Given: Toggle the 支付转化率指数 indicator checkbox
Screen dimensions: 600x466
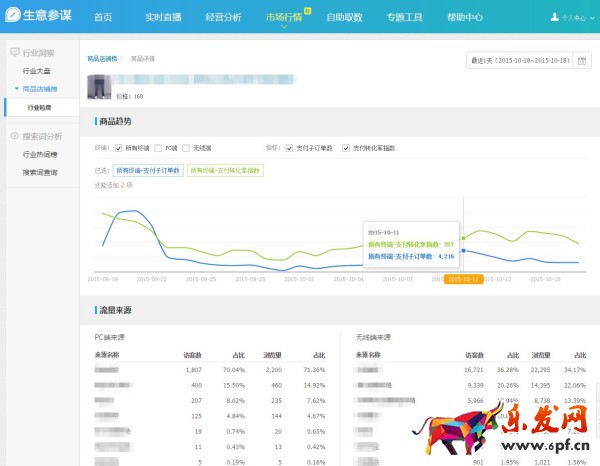Looking at the screenshot, I should tap(346, 148).
